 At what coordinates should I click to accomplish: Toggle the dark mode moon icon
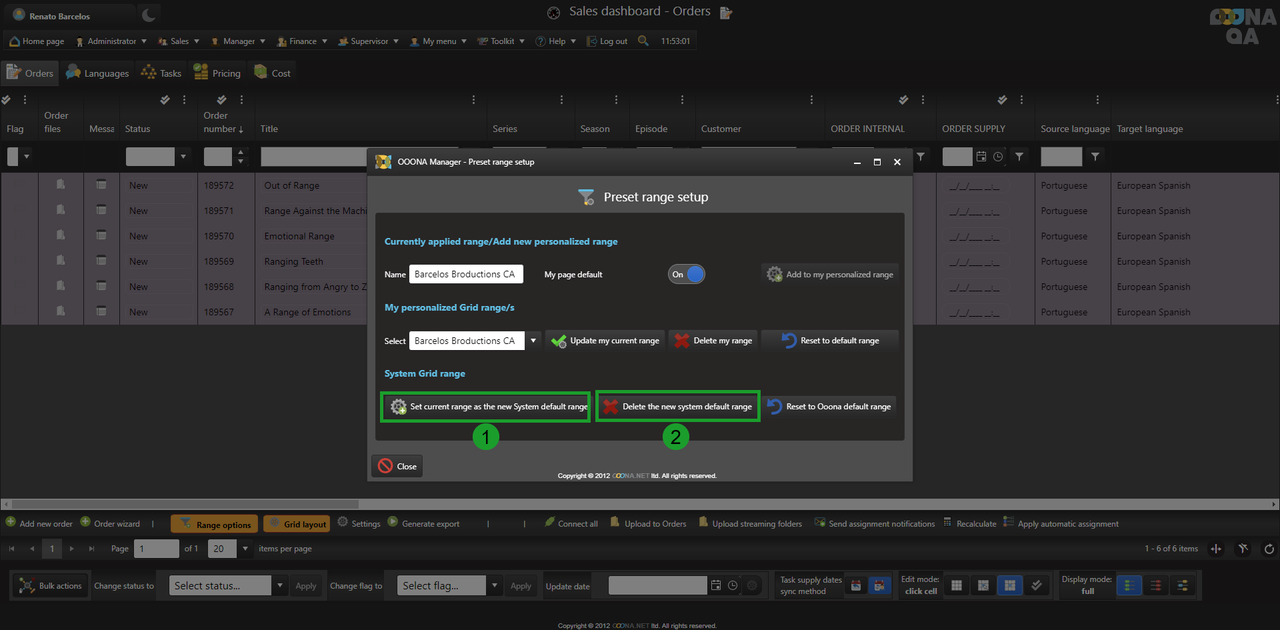point(148,15)
